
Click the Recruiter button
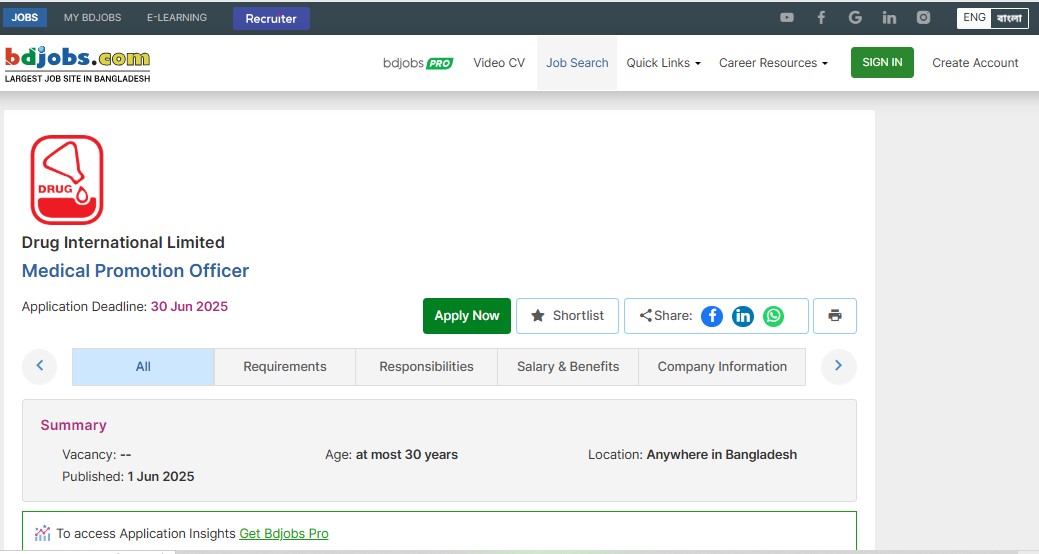271,19
